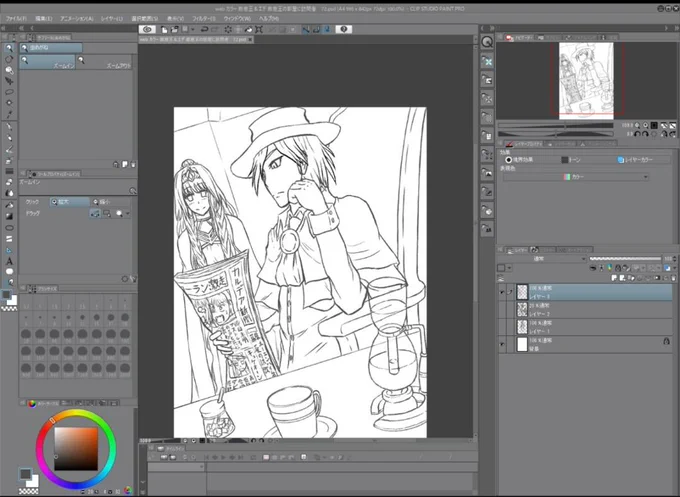Toggle Clip to layer below icon
680x497 pixels.
click(x=593, y=268)
